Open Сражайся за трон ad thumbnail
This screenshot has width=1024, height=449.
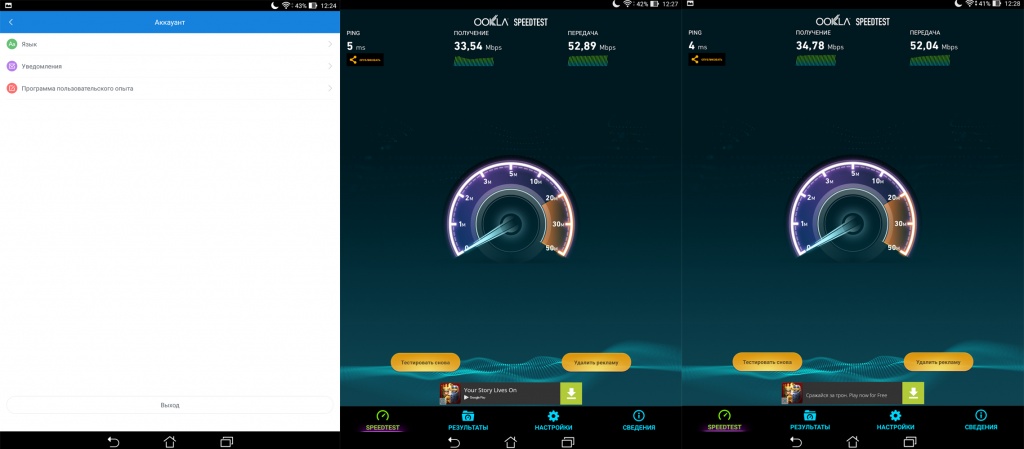(792, 394)
